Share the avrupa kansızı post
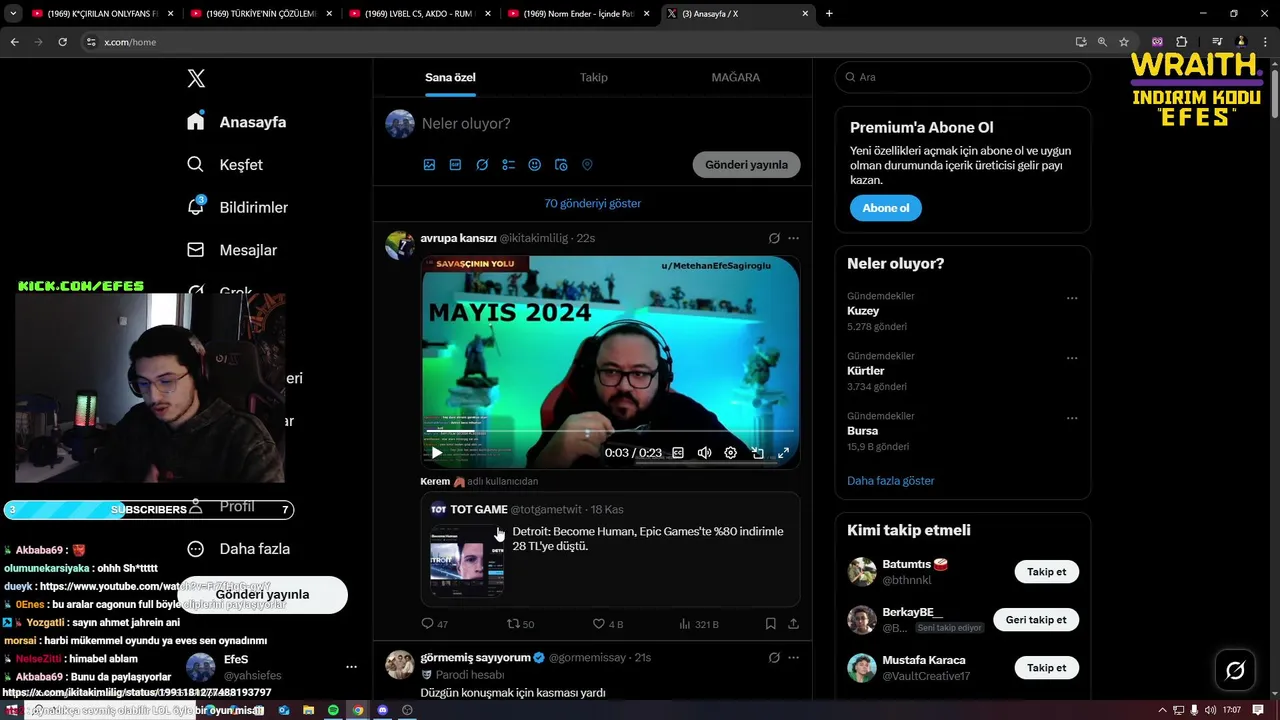 tap(794, 624)
